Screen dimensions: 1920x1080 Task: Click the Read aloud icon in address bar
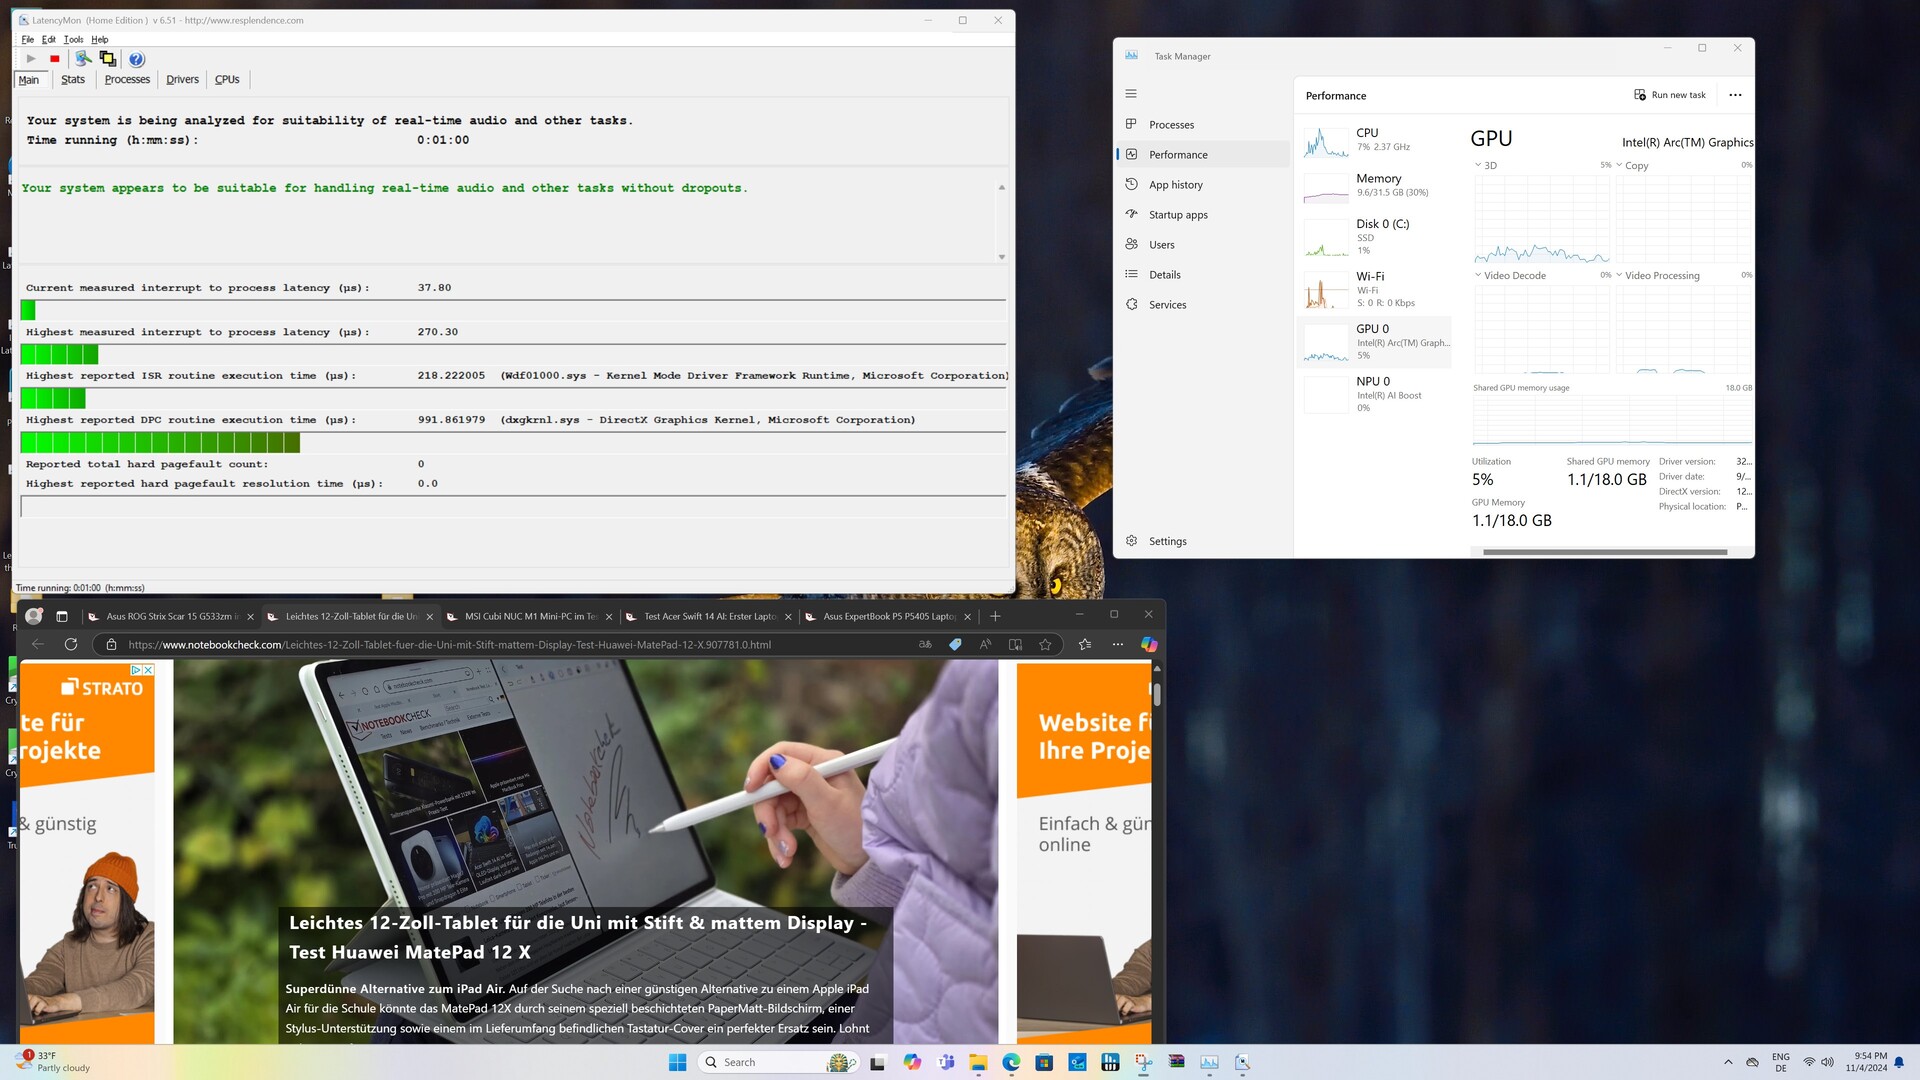tap(985, 645)
